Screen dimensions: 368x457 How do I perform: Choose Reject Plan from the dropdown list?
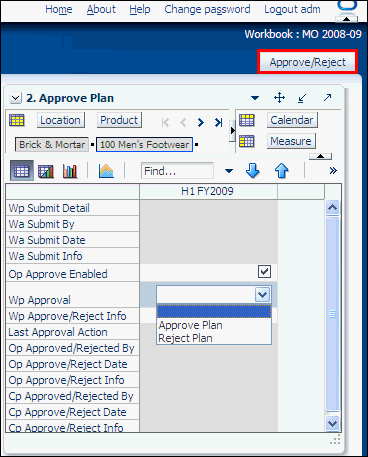(x=185, y=338)
